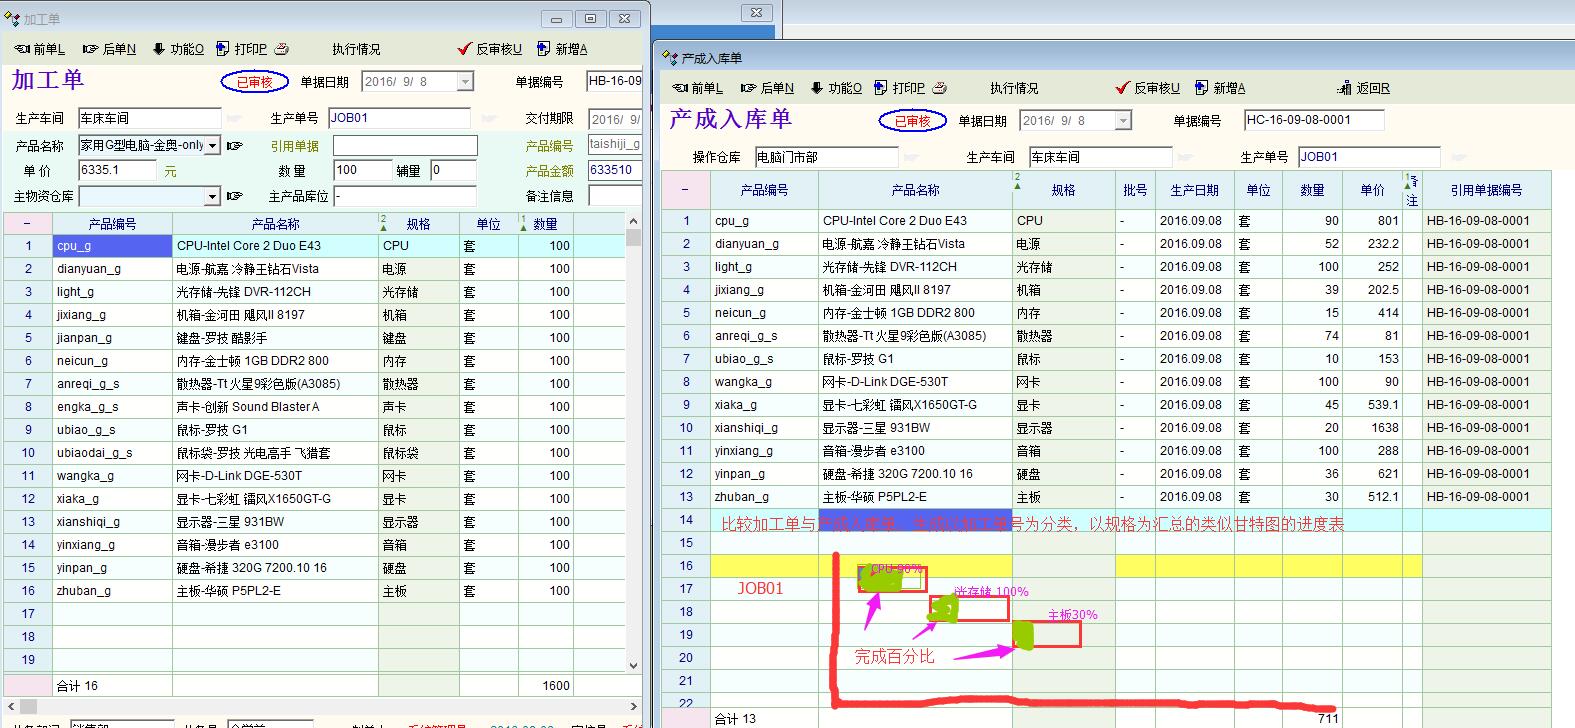Click 返回R in 产成入库单 toolbar

pyautogui.click(x=1363, y=88)
